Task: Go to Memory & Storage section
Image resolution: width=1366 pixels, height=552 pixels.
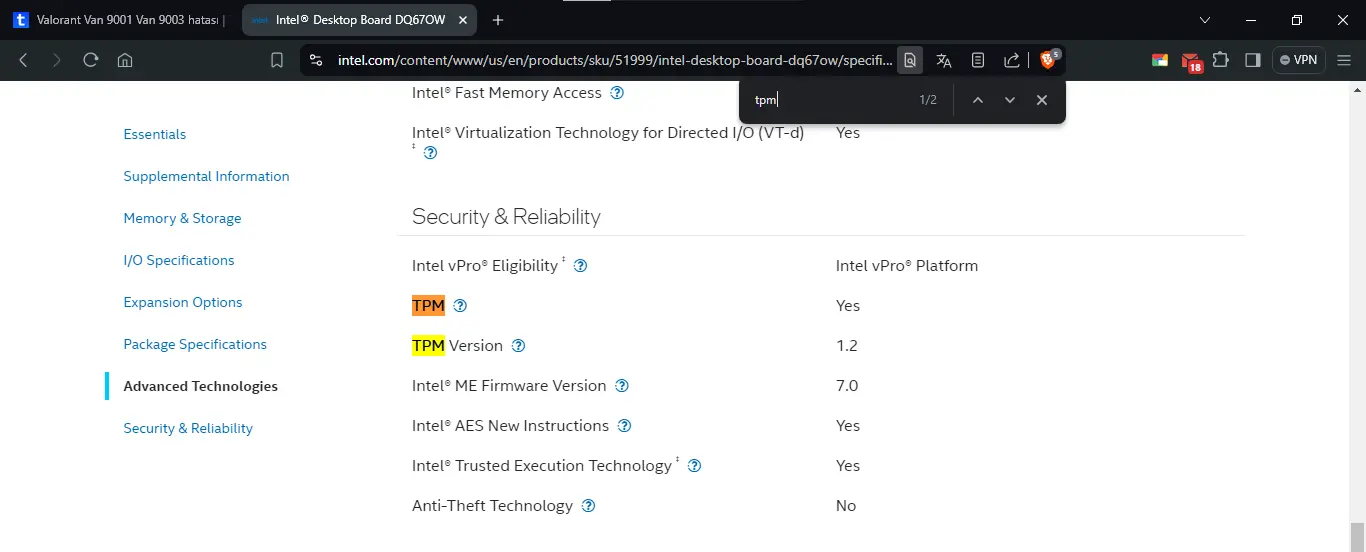Action: tap(182, 218)
